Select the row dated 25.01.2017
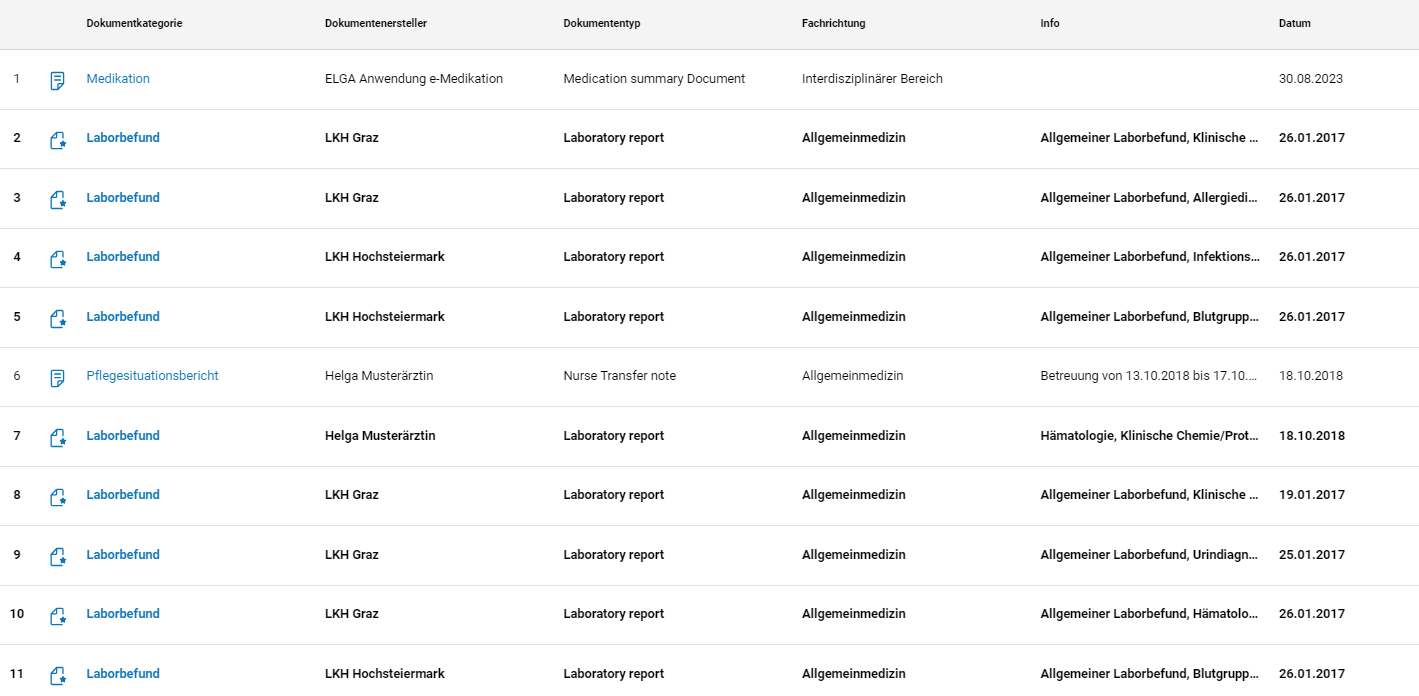The width and height of the screenshot is (1419, 696). (x=709, y=555)
